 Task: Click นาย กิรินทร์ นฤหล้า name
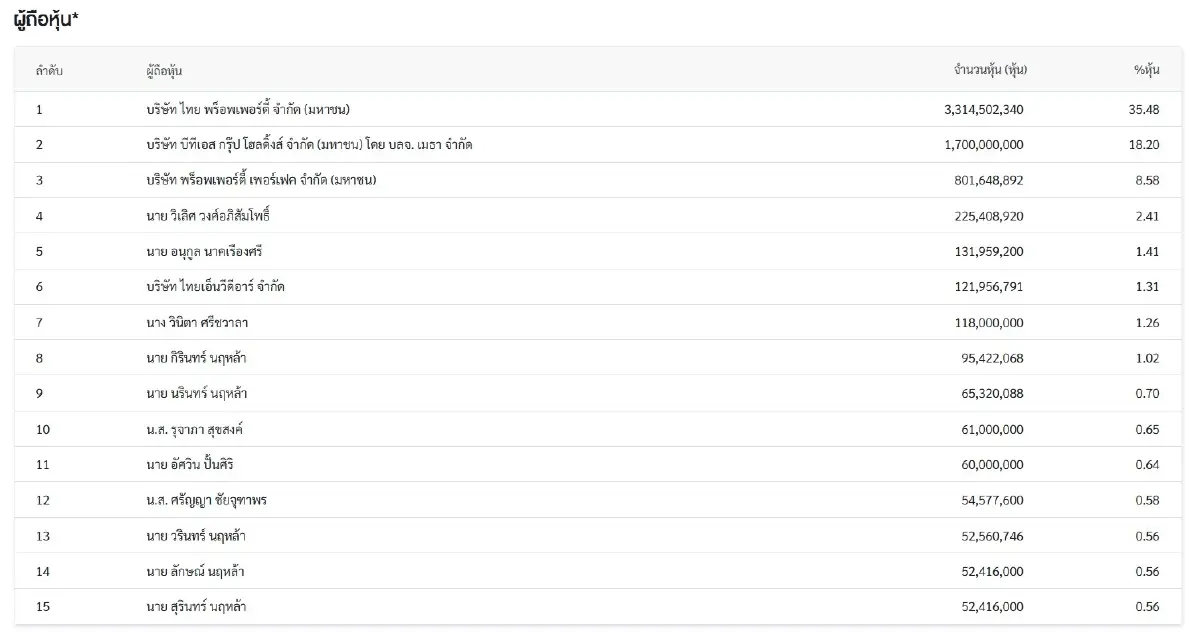[x=197, y=358]
